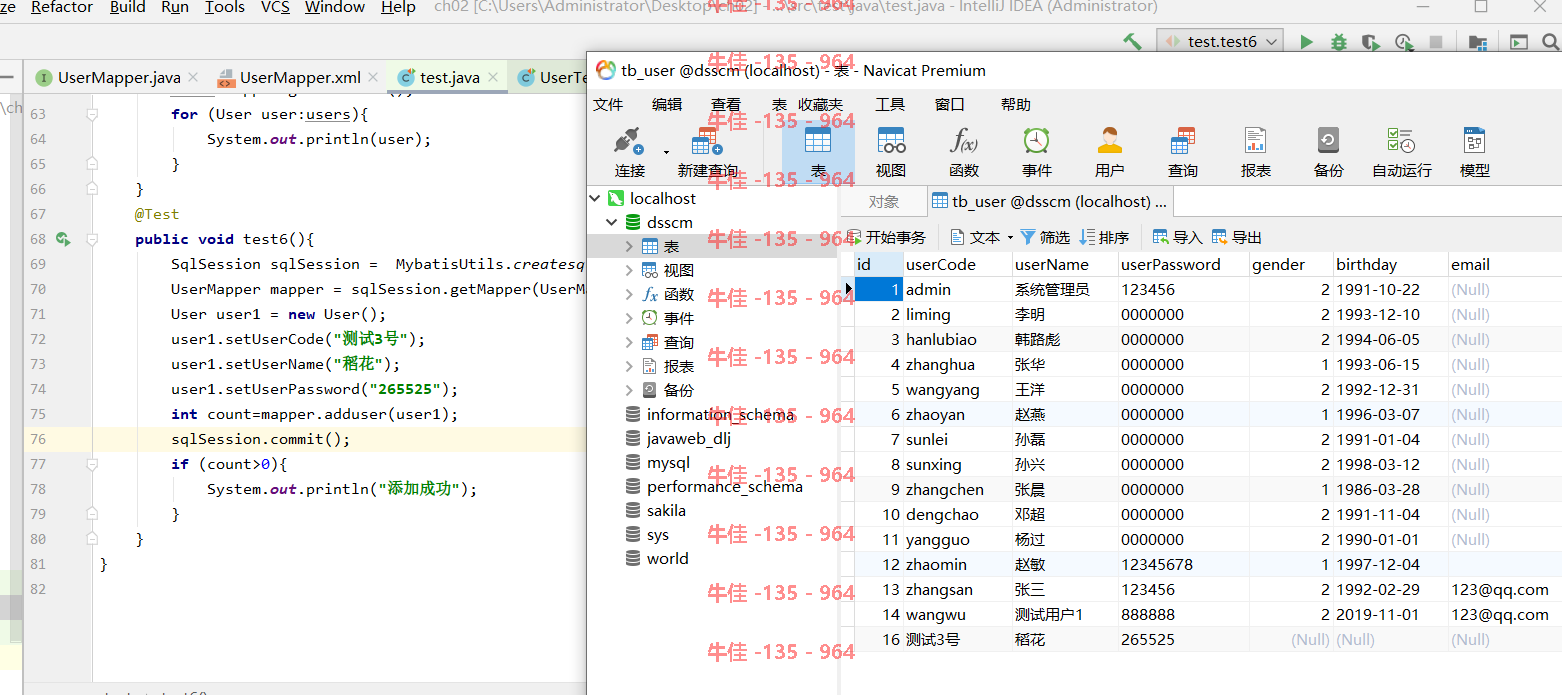This screenshot has width=1562, height=695.
Task: Click the password cell 12345678
Action: pyautogui.click(x=1183, y=564)
